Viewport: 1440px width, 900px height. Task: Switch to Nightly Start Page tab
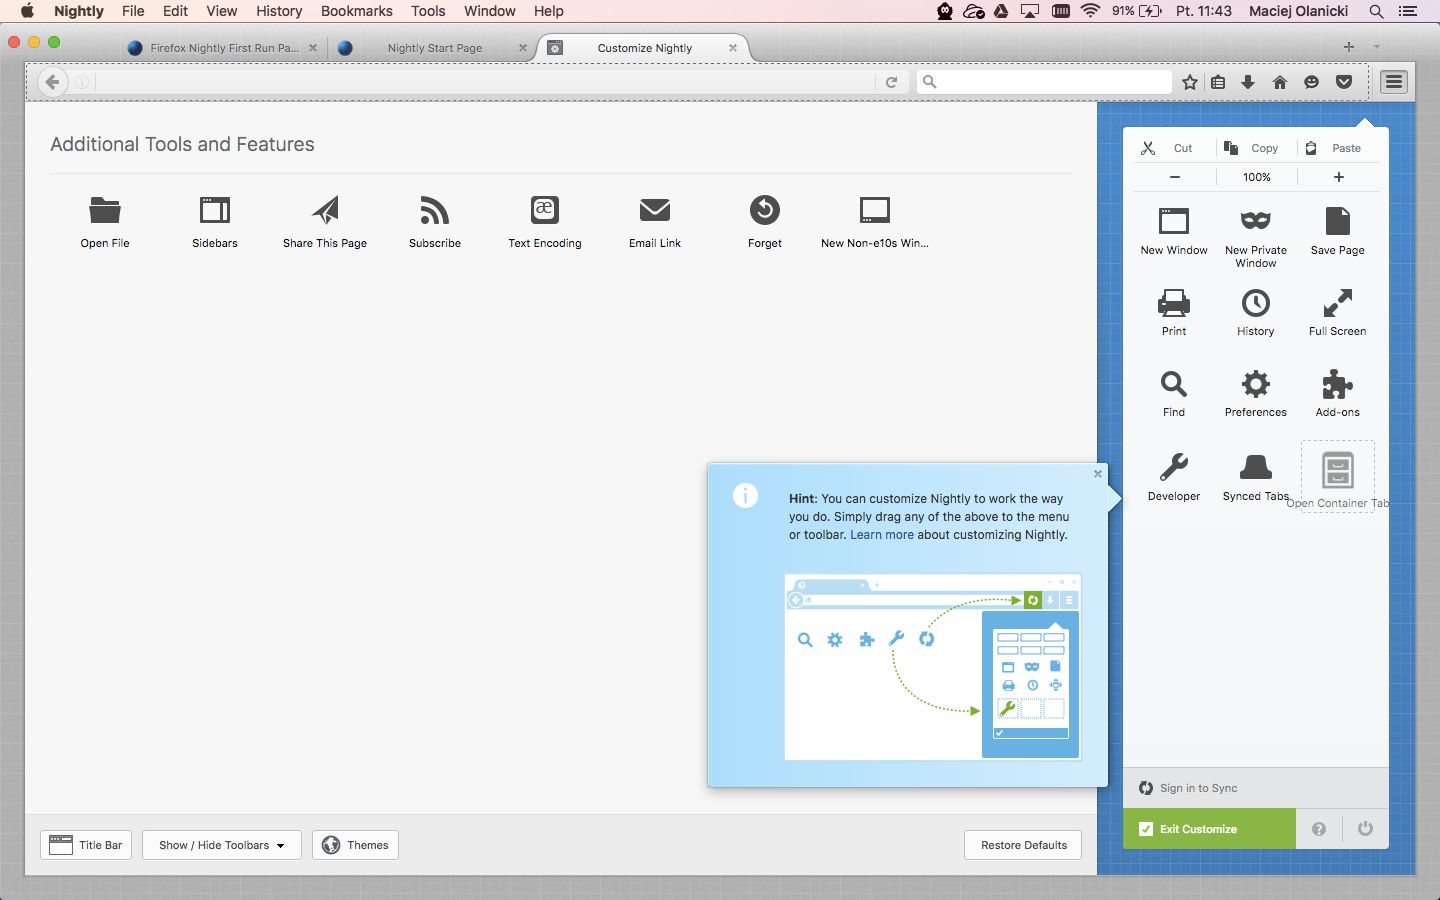tap(433, 48)
